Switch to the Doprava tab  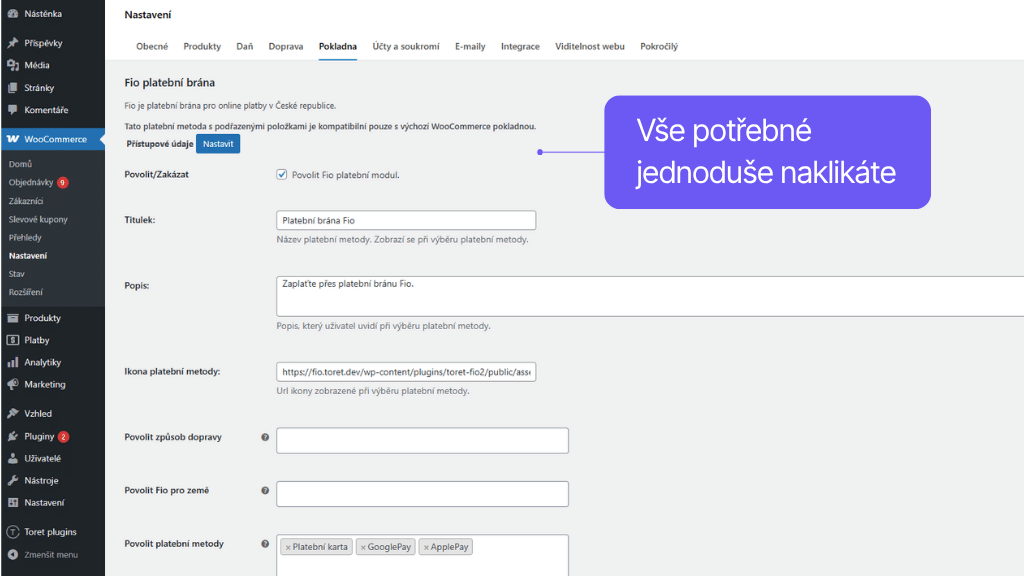pos(285,46)
